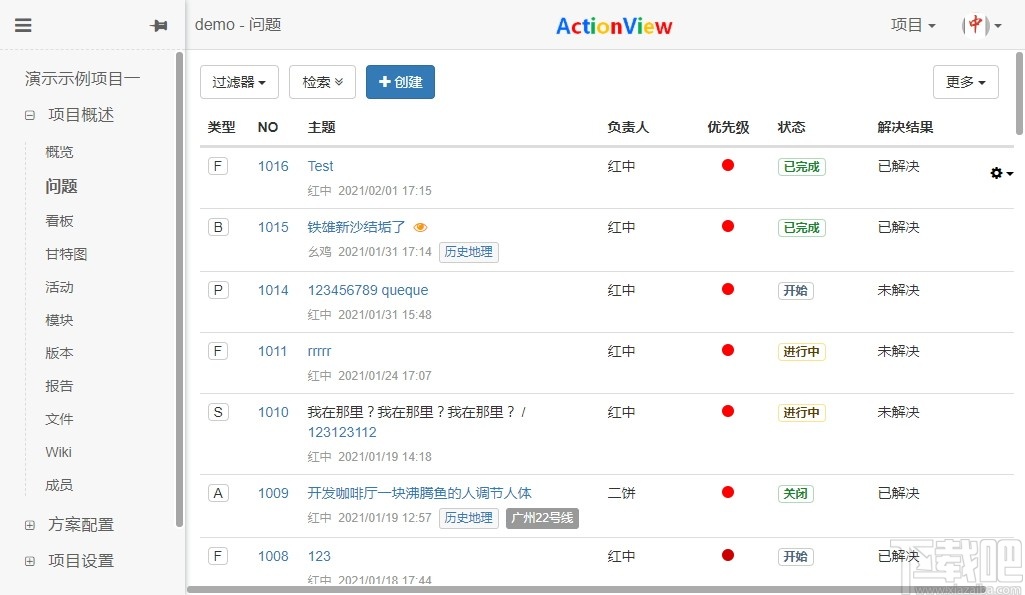The image size is (1025, 595).
Task: Click the F type icon of issue 1016
Action: 218,166
